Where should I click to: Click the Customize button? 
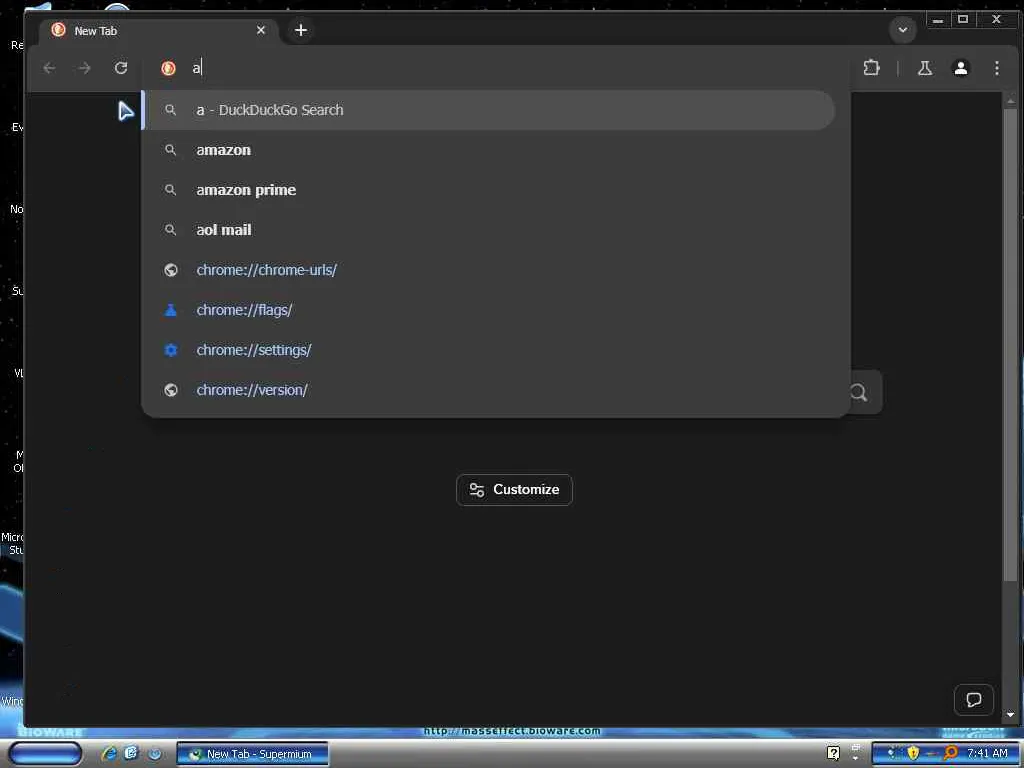[514, 490]
